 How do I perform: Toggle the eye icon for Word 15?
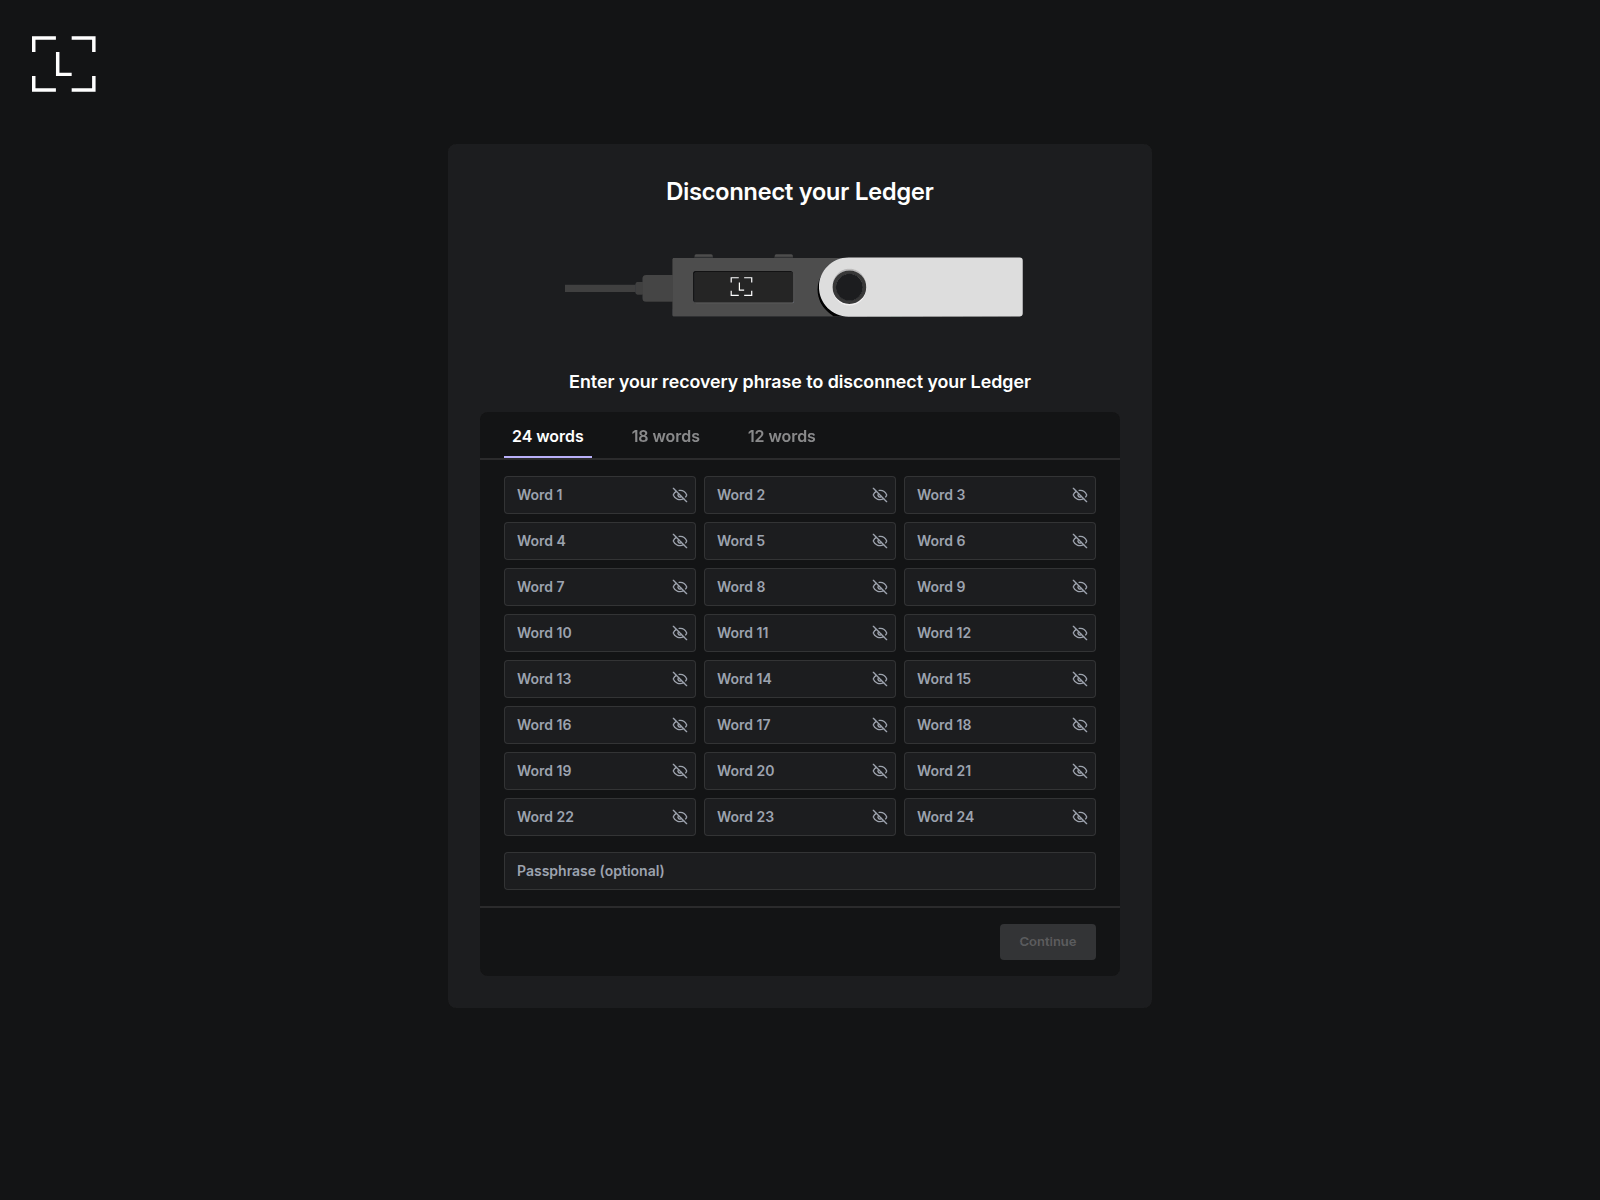click(x=1079, y=678)
